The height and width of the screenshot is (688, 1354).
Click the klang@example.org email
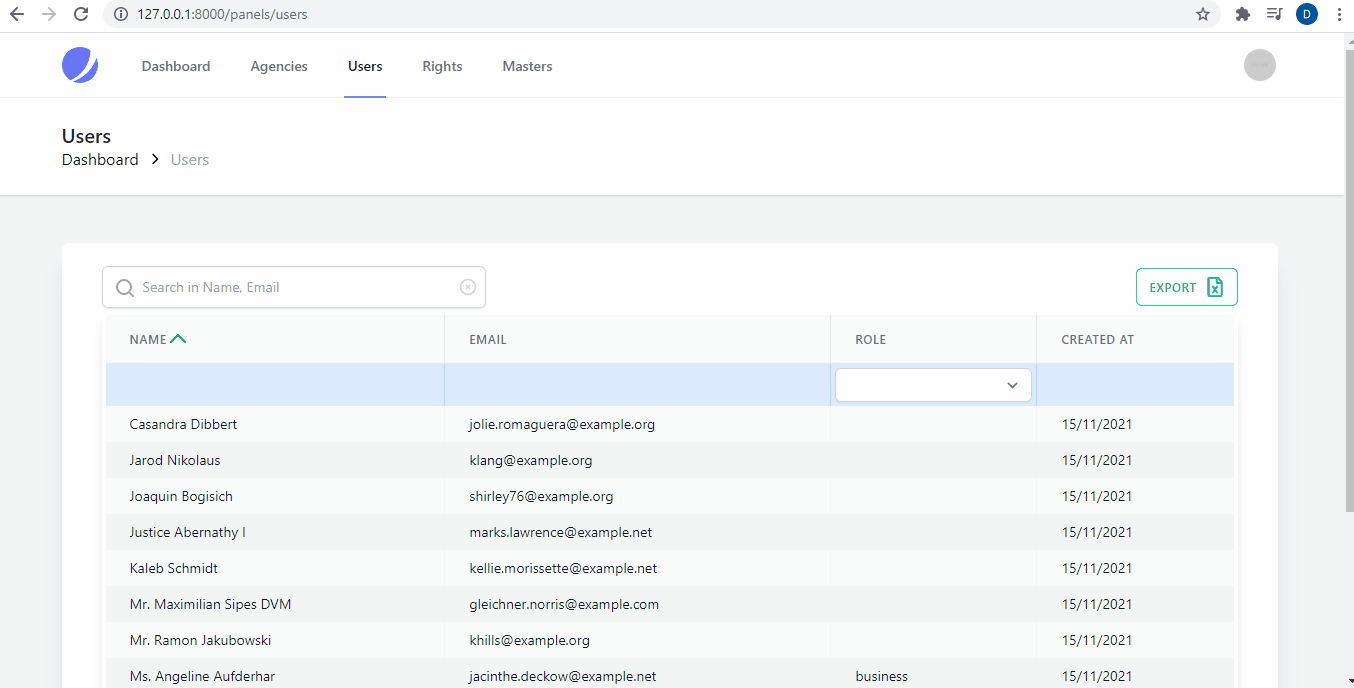click(531, 460)
